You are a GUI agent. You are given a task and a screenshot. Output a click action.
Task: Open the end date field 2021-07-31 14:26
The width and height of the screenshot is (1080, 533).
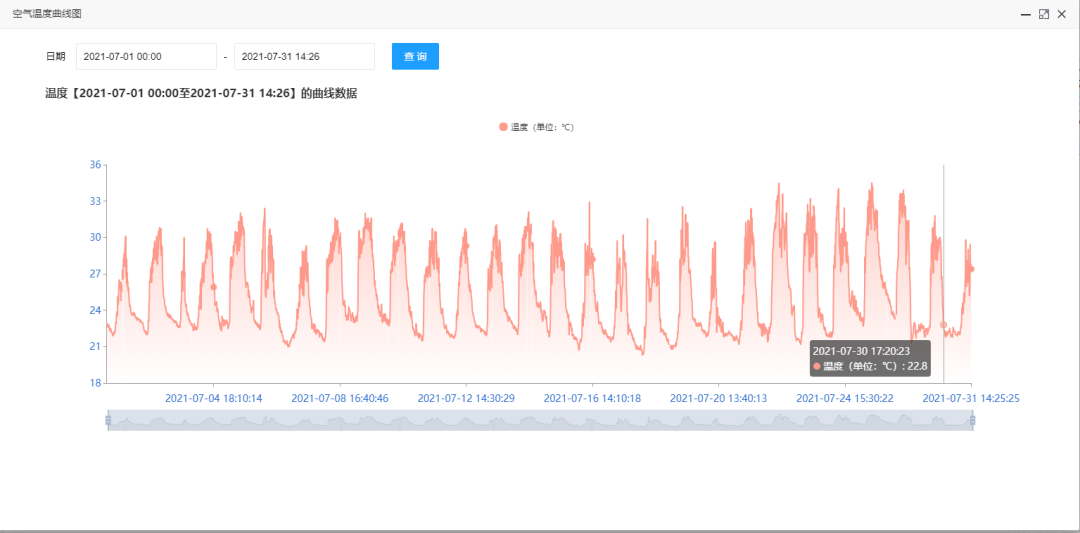304,56
